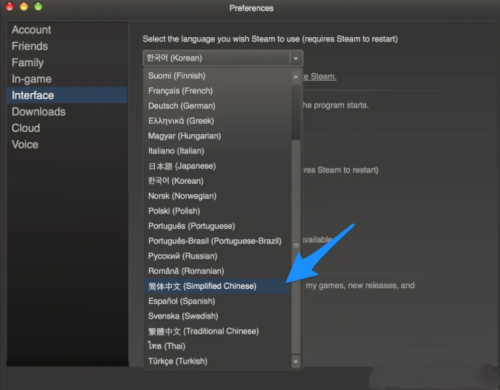
Task: Pick Magyar (Hungarian) language
Action: [x=217, y=136]
